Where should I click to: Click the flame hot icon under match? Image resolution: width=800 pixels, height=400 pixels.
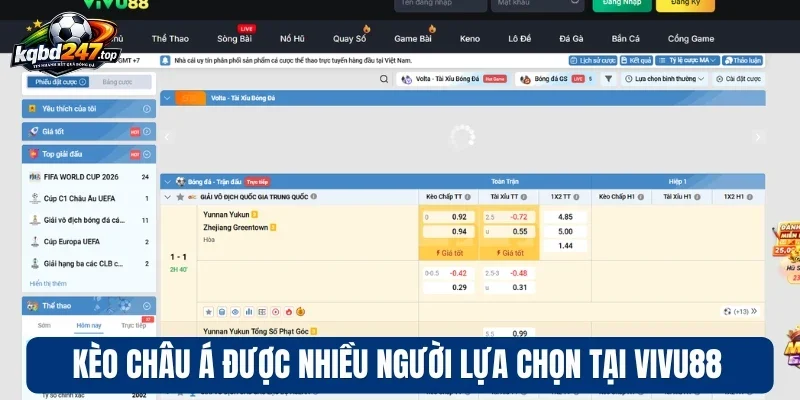(x=289, y=311)
